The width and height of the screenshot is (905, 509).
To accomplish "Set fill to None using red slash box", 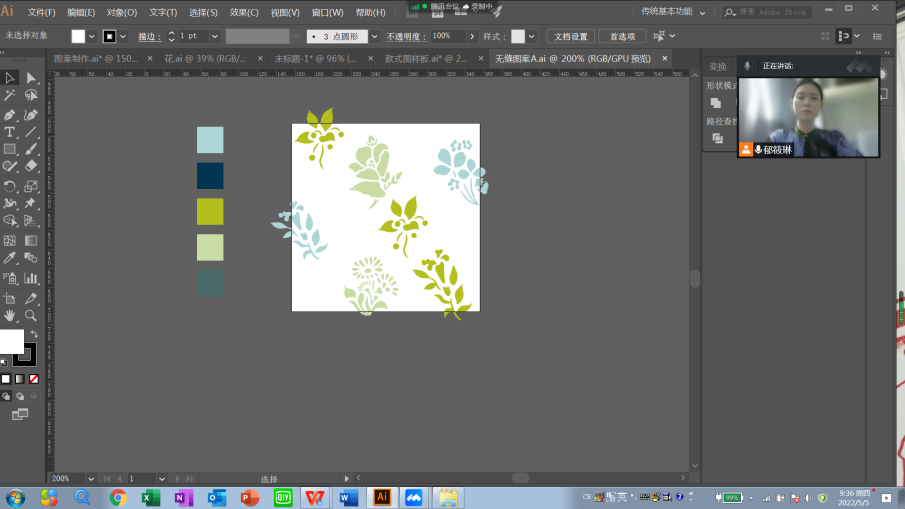I will pos(33,379).
